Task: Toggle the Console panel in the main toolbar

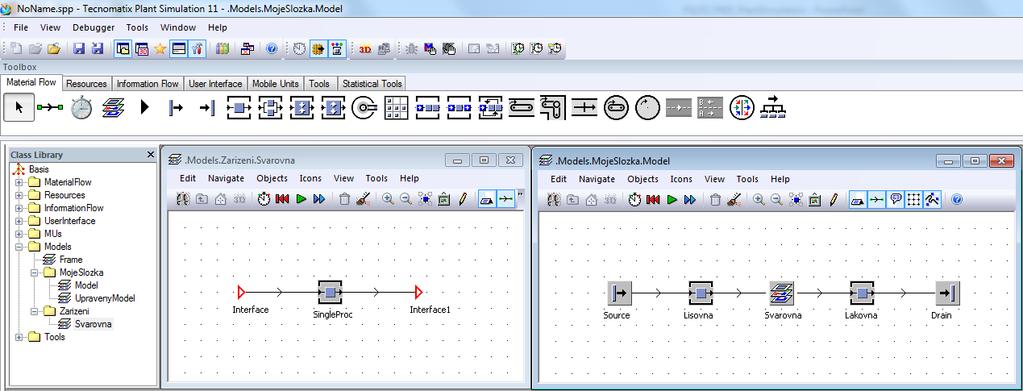Action: 179,49
